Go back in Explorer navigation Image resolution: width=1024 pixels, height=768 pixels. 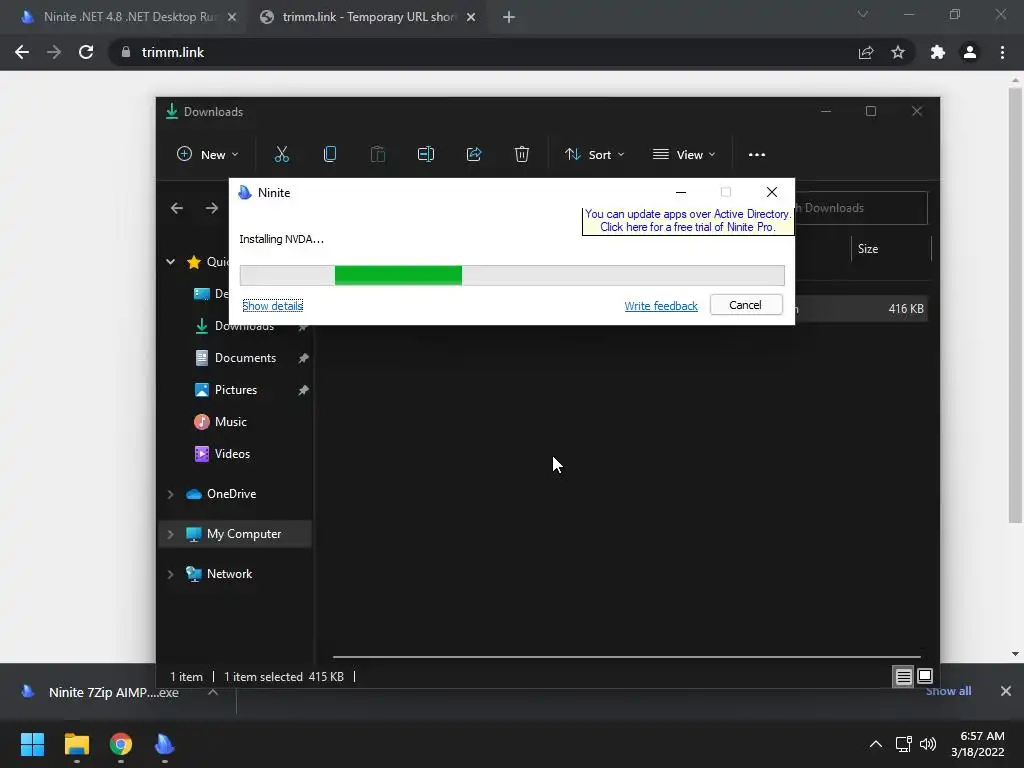[x=176, y=208]
